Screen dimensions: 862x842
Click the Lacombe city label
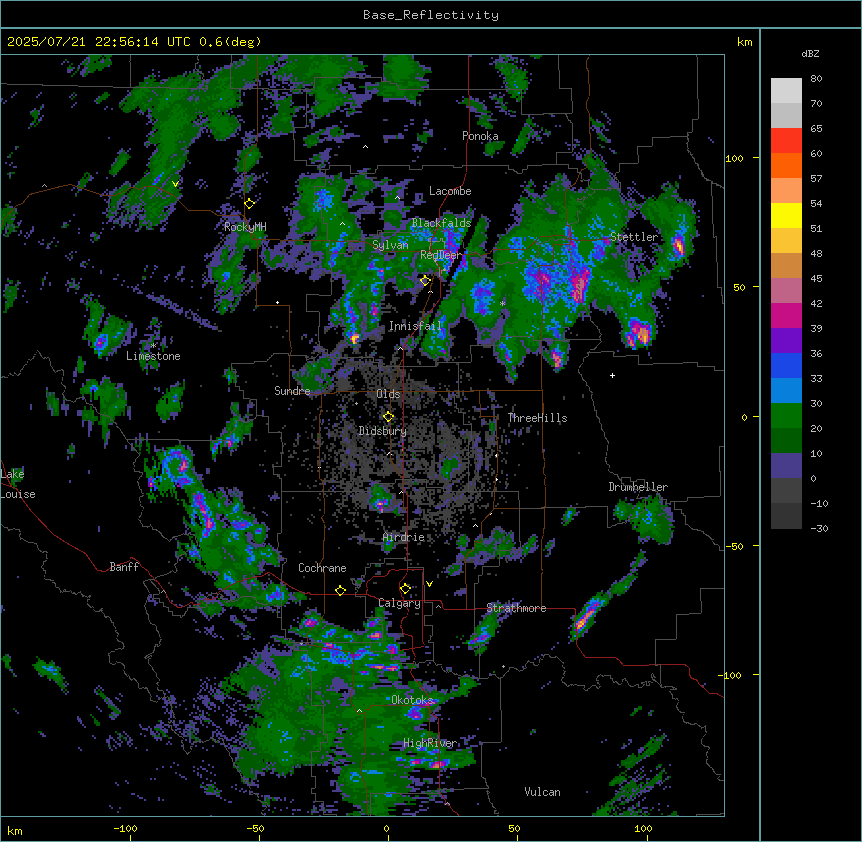click(450, 191)
